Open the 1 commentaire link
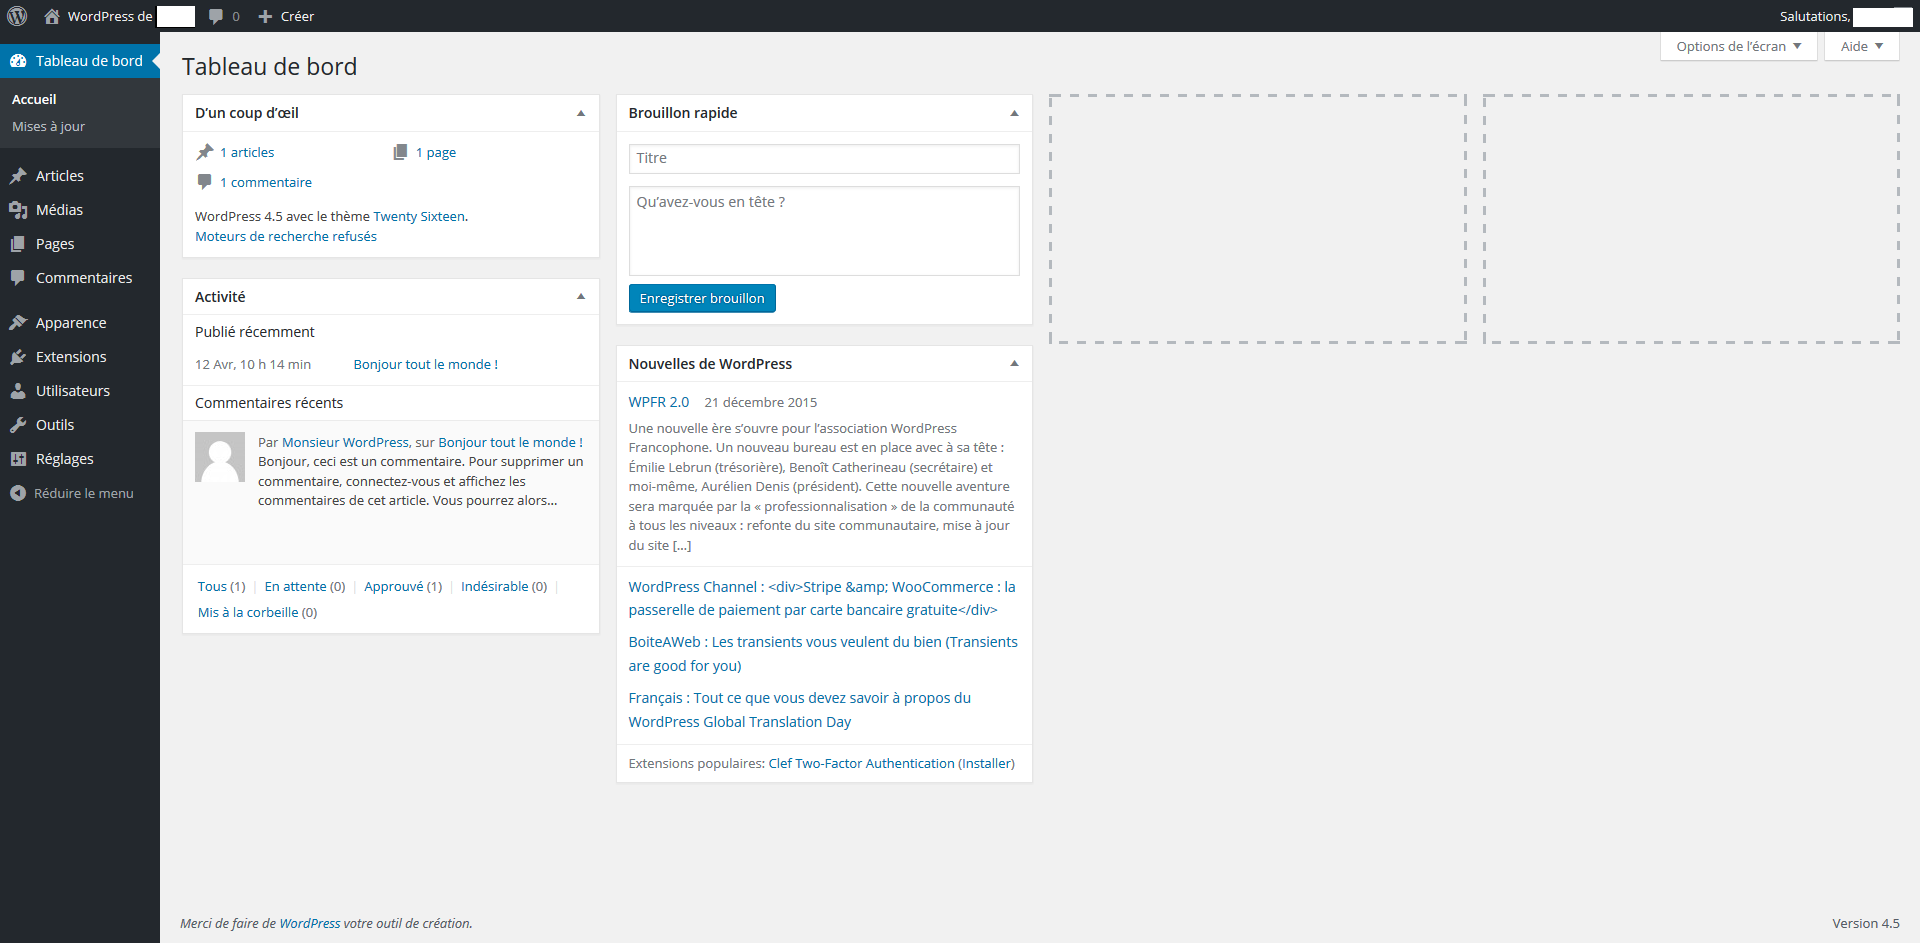 (266, 182)
